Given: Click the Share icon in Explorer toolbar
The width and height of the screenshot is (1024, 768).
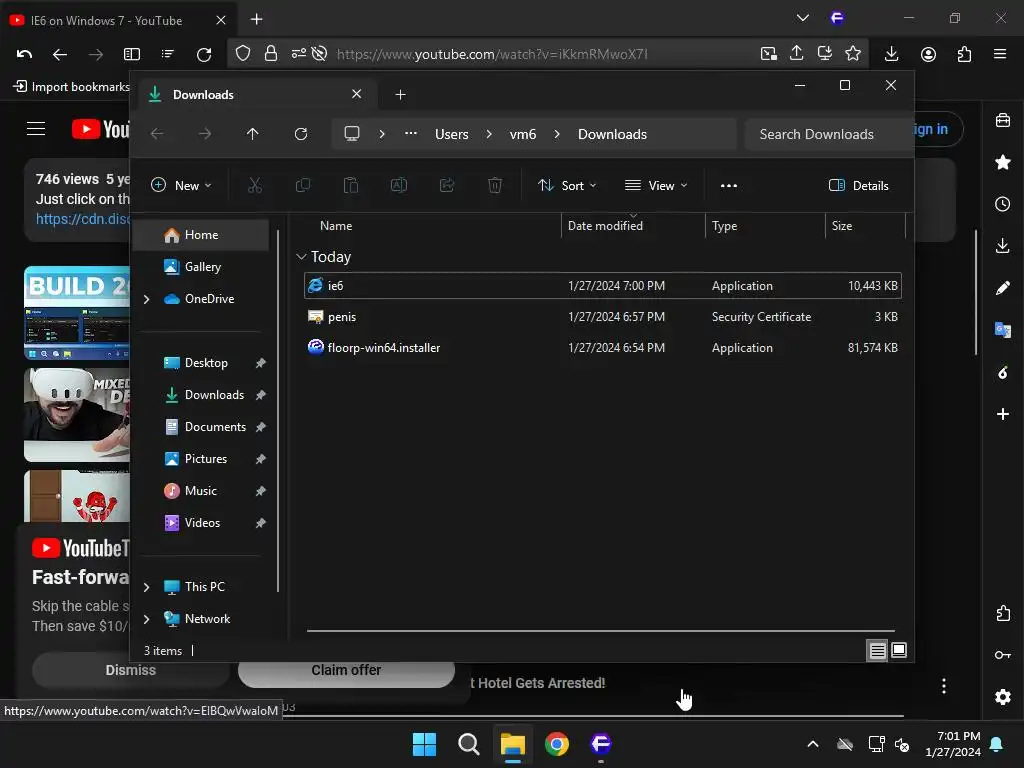Looking at the screenshot, I should point(447,185).
